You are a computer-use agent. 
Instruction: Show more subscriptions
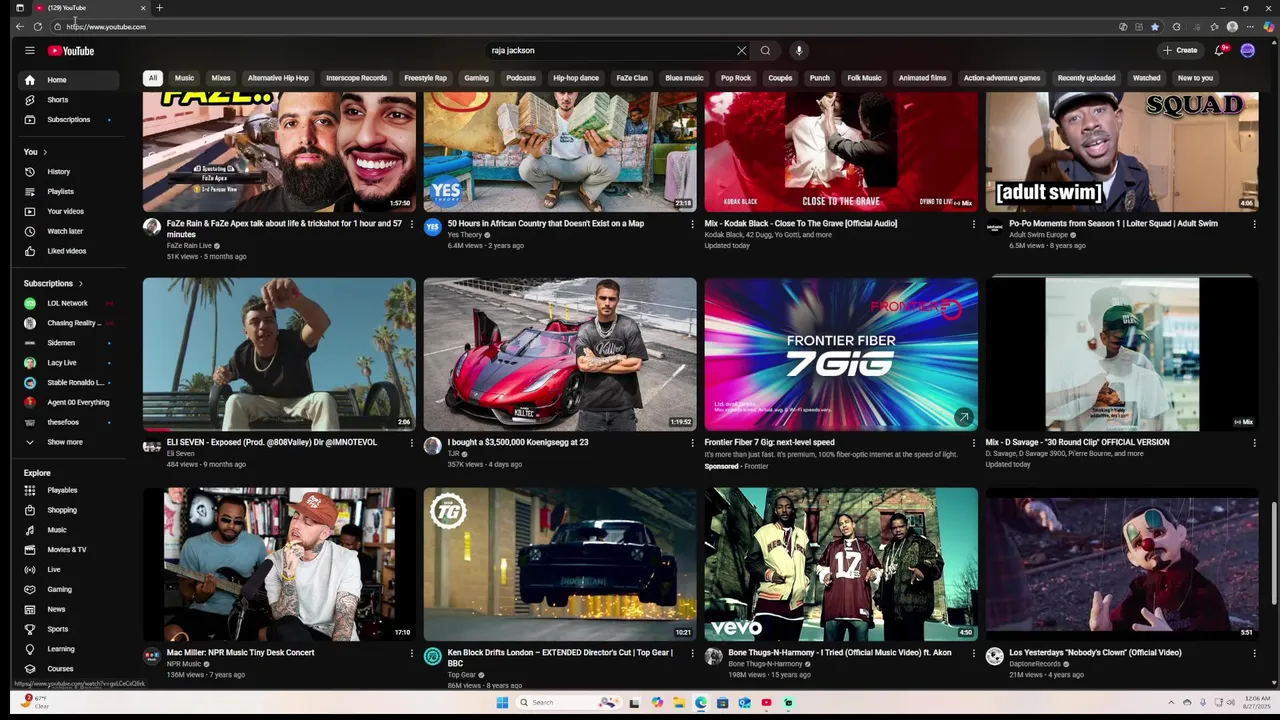point(68,442)
